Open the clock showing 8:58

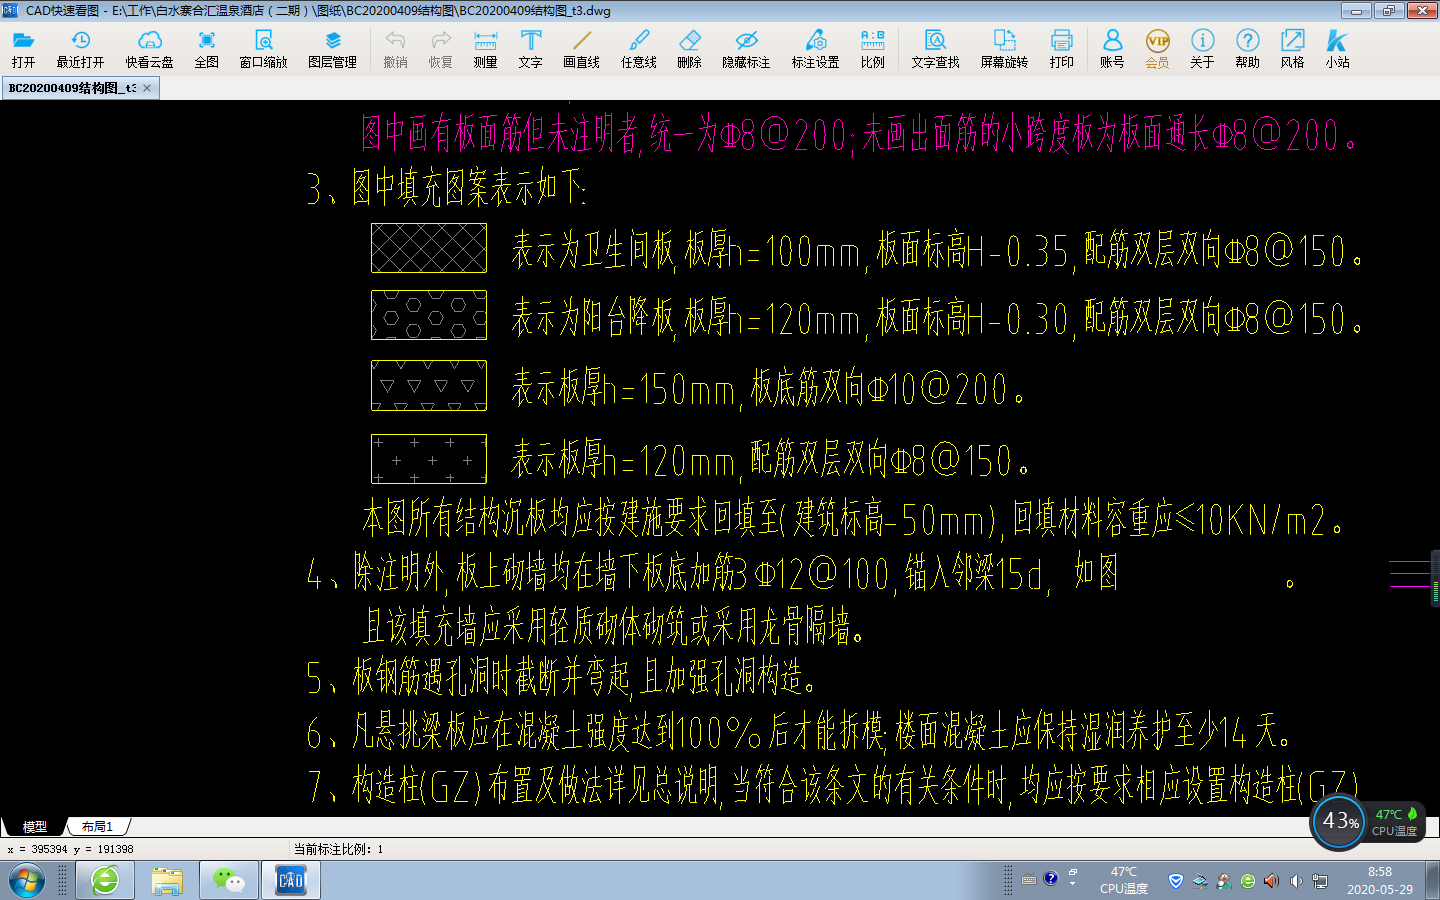pyautogui.click(x=1380, y=880)
